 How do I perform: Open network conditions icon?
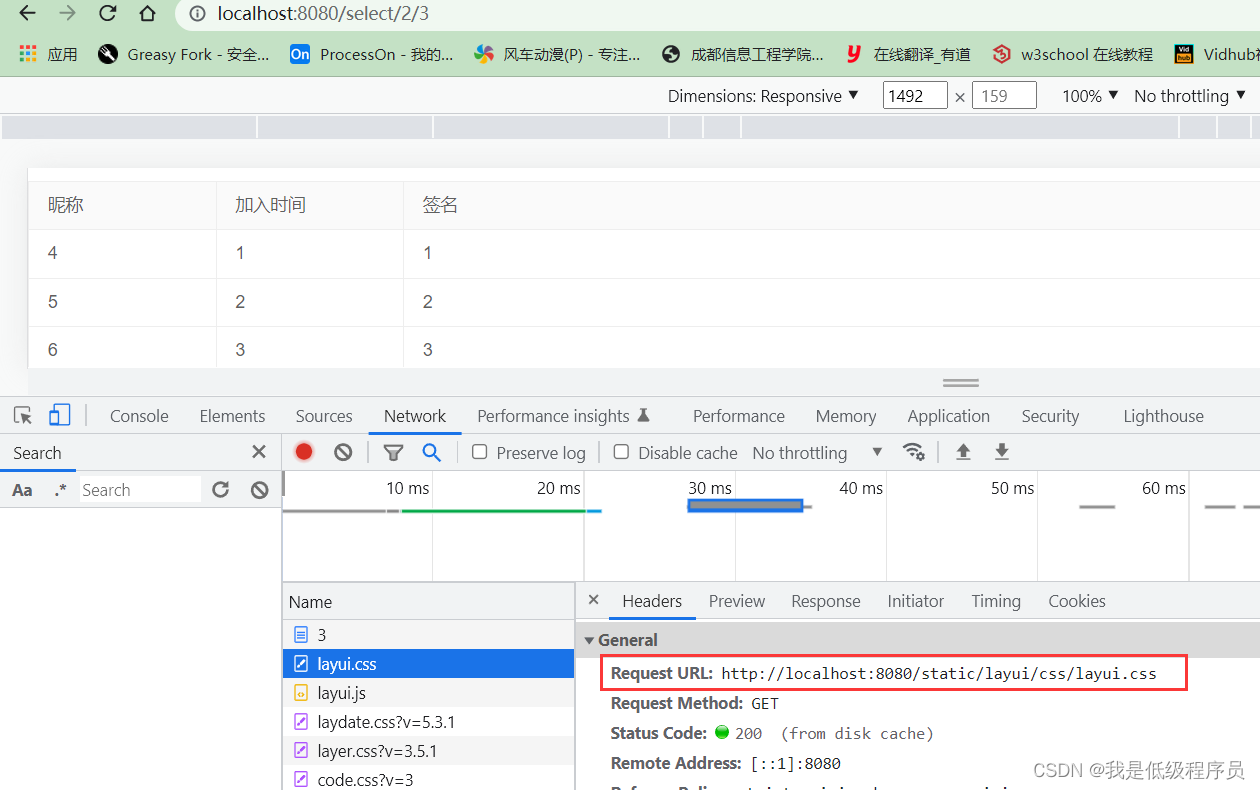(914, 452)
